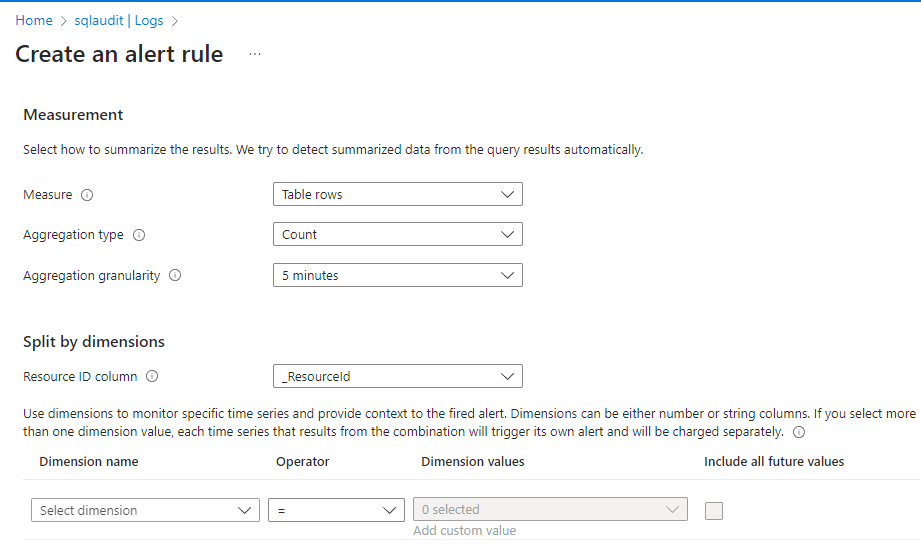Image resolution: width=921 pixels, height=548 pixels.
Task: Expand the _ResourceId column dropdown
Action: [x=397, y=377]
